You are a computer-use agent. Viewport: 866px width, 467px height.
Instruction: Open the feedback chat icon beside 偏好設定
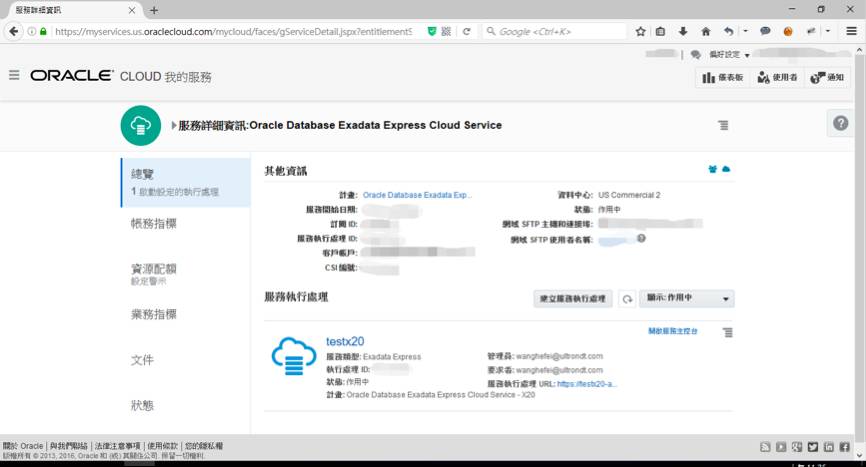[x=695, y=55]
